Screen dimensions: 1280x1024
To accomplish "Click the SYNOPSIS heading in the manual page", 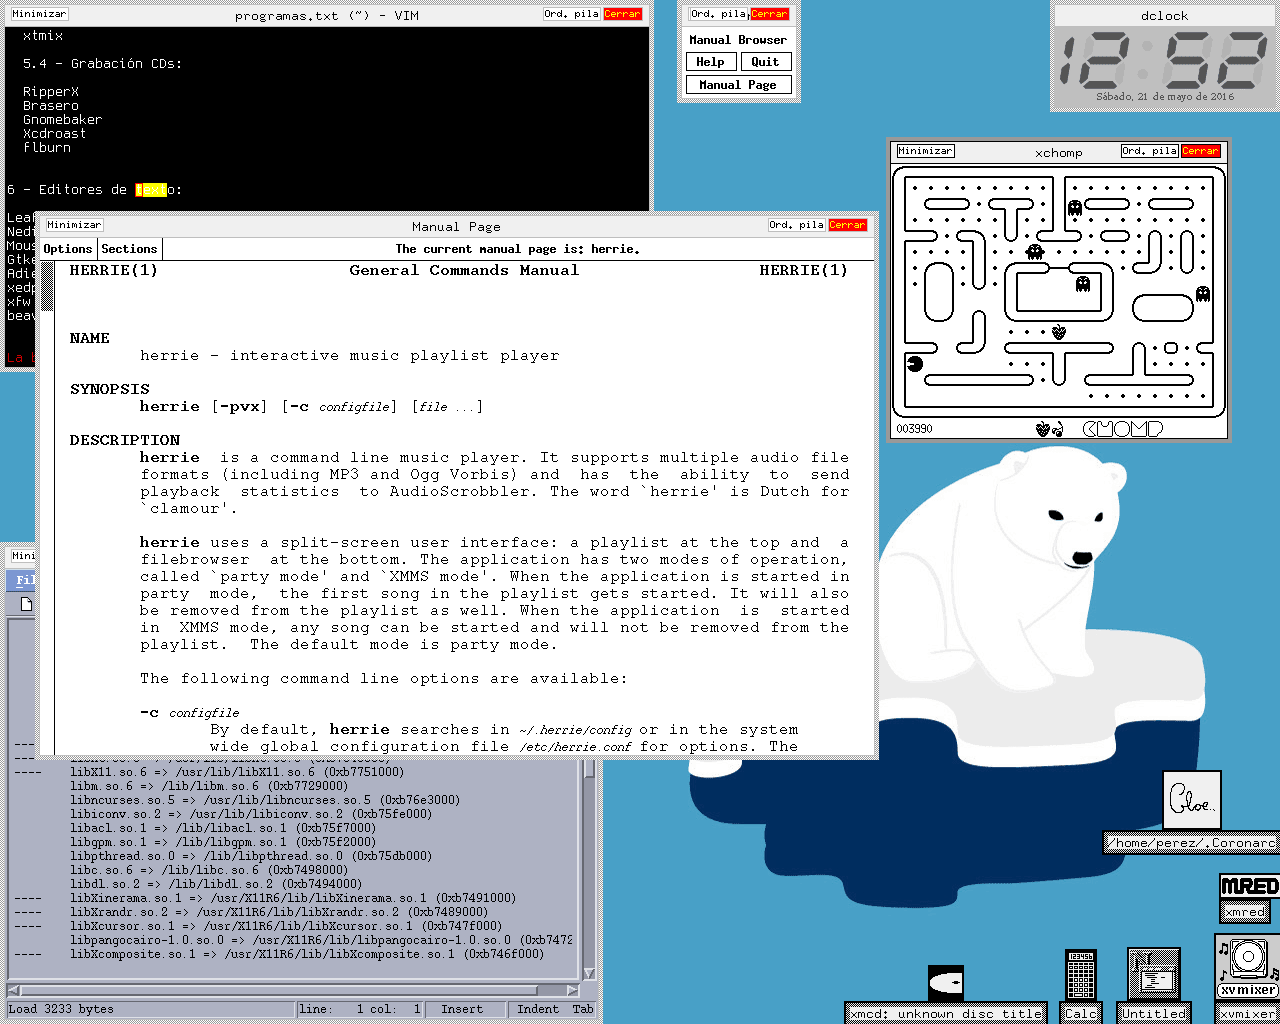I will point(110,389).
